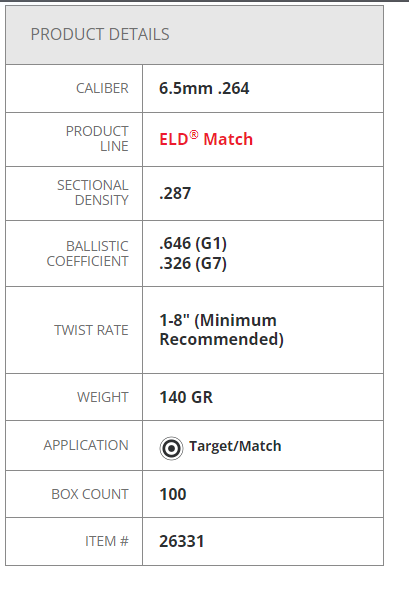The image size is (409, 598).
Task: Select the 140 GR weight value
Action: 186,397
